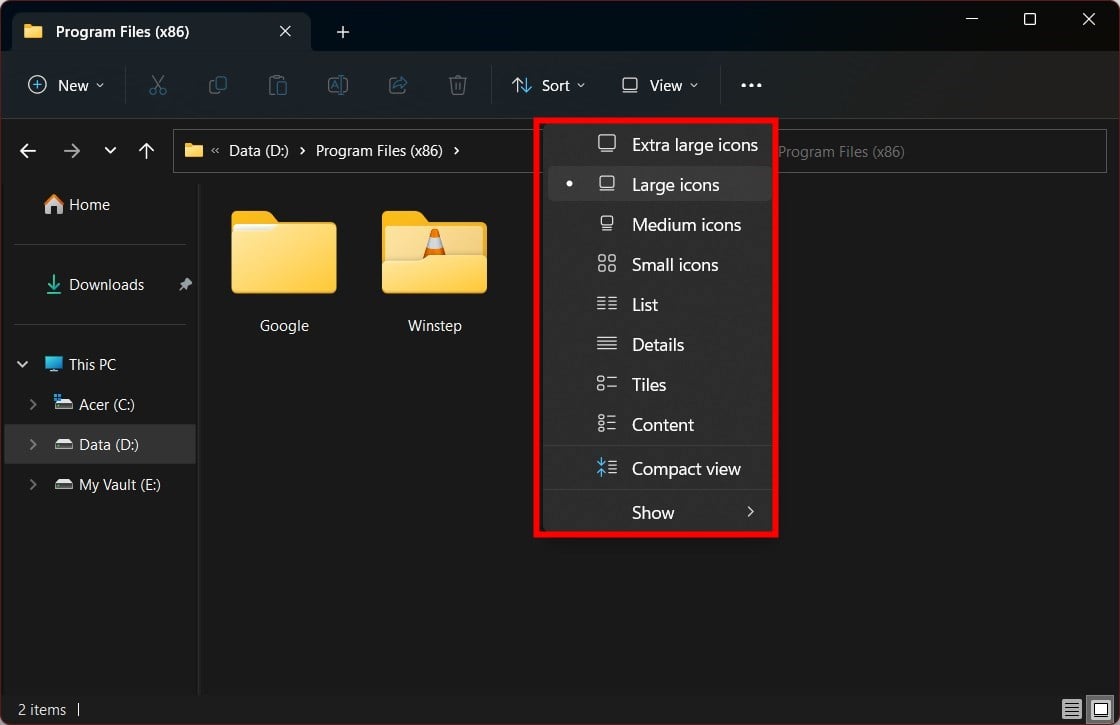Choose Tiles view option
The image size is (1120, 725).
[659, 384]
